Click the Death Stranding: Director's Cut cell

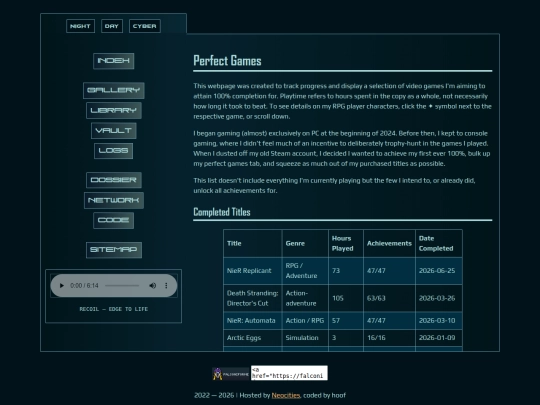coord(253,298)
